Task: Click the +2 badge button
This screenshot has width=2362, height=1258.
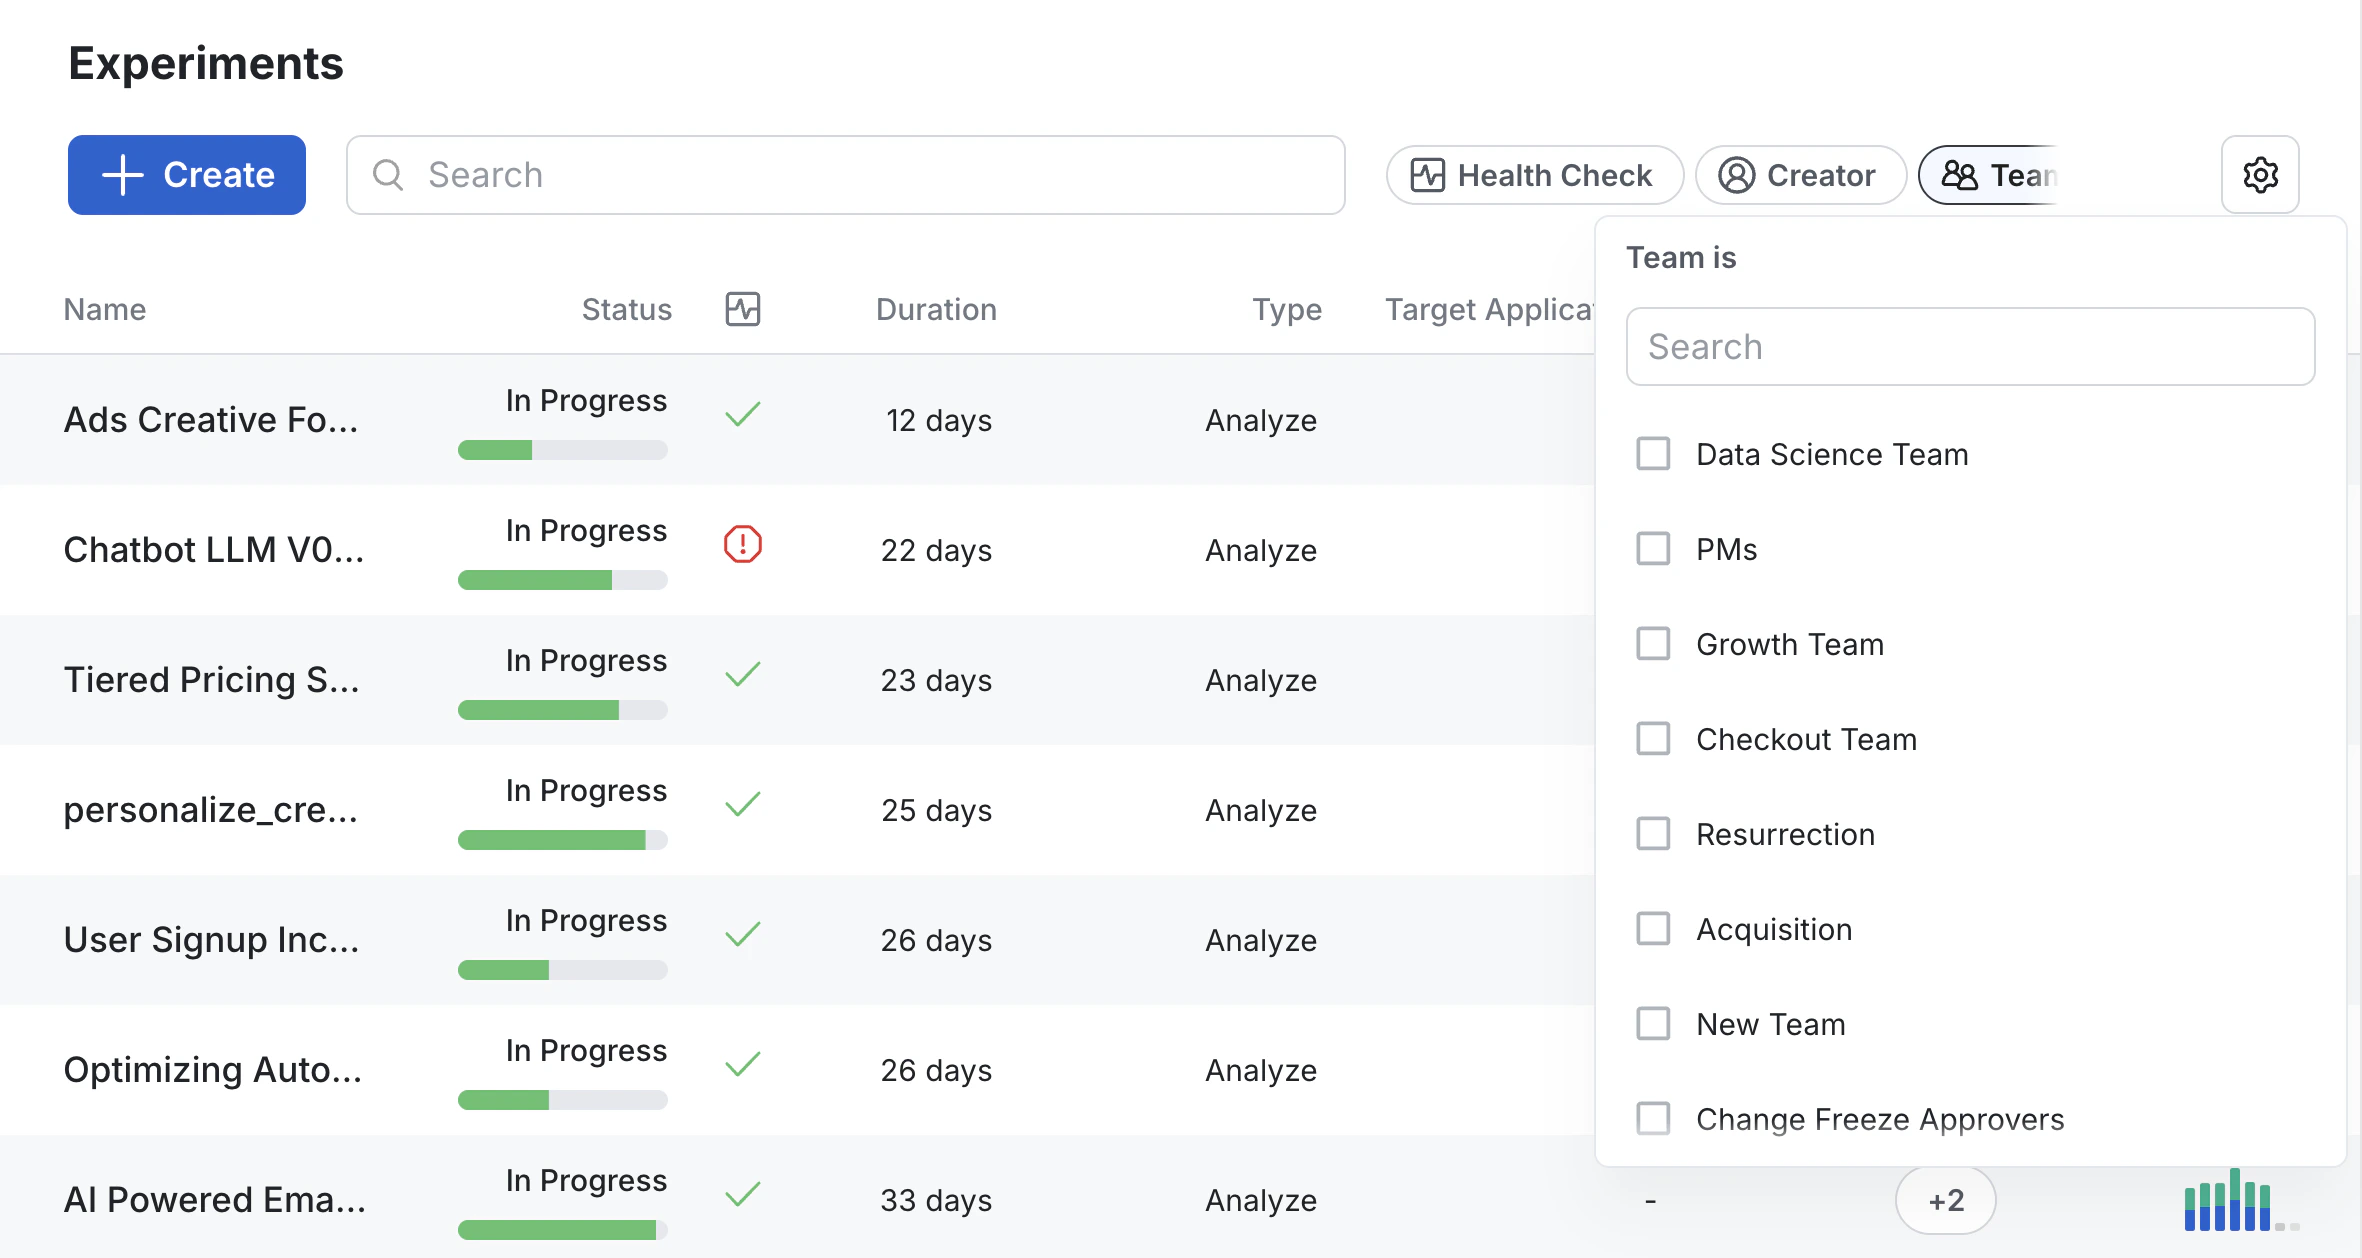Action: pyautogui.click(x=1945, y=1200)
